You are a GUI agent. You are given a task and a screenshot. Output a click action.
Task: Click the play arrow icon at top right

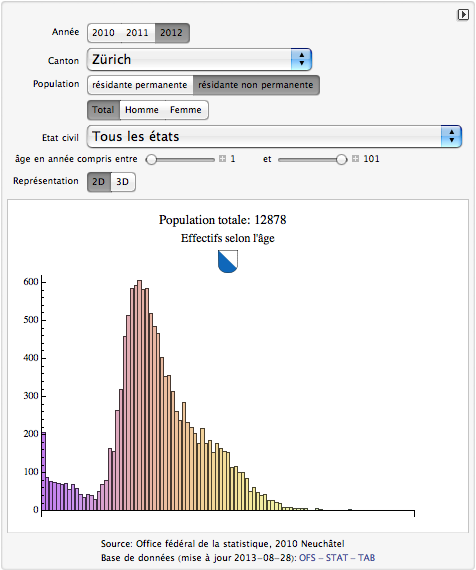[463, 15]
